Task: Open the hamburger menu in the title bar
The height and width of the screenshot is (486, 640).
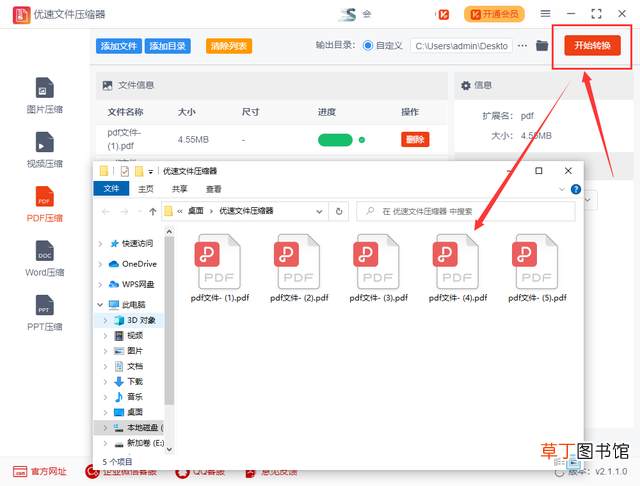Action: click(545, 14)
